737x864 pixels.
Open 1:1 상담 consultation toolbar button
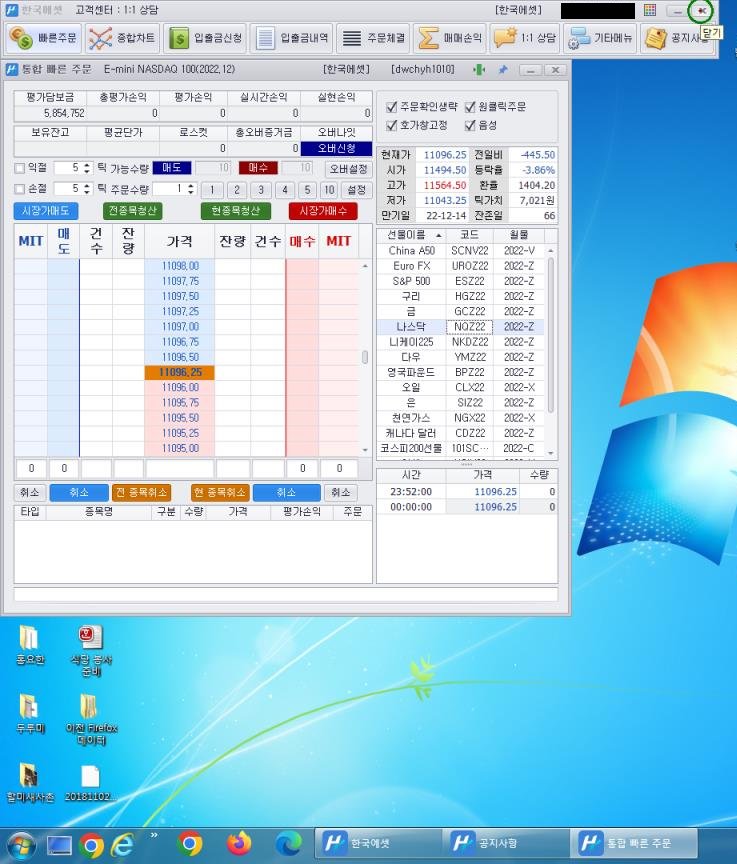coord(524,38)
